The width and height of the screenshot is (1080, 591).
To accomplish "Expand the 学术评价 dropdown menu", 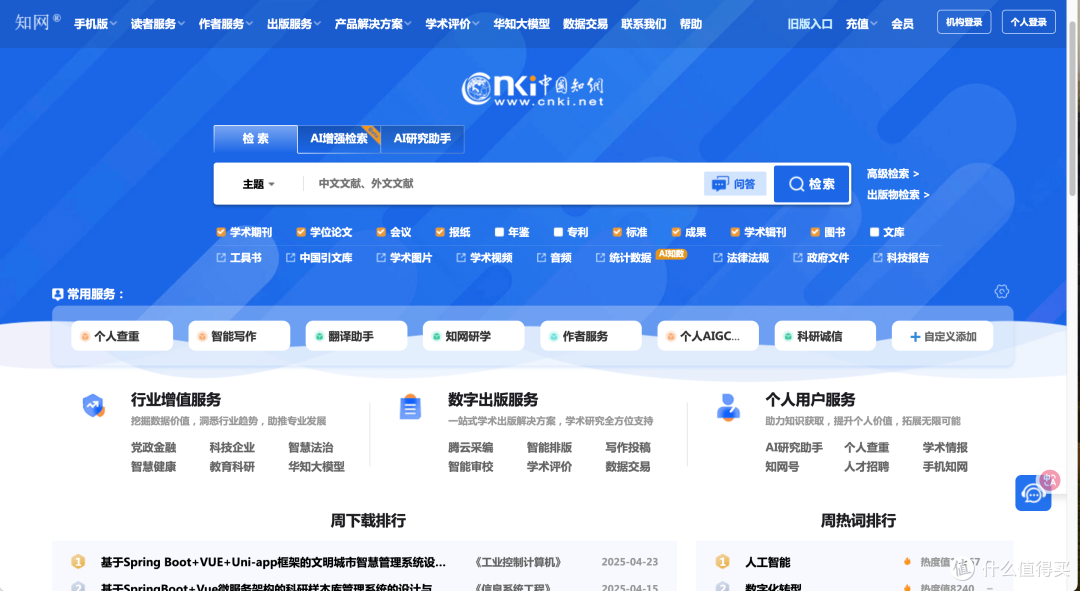I will [x=453, y=24].
